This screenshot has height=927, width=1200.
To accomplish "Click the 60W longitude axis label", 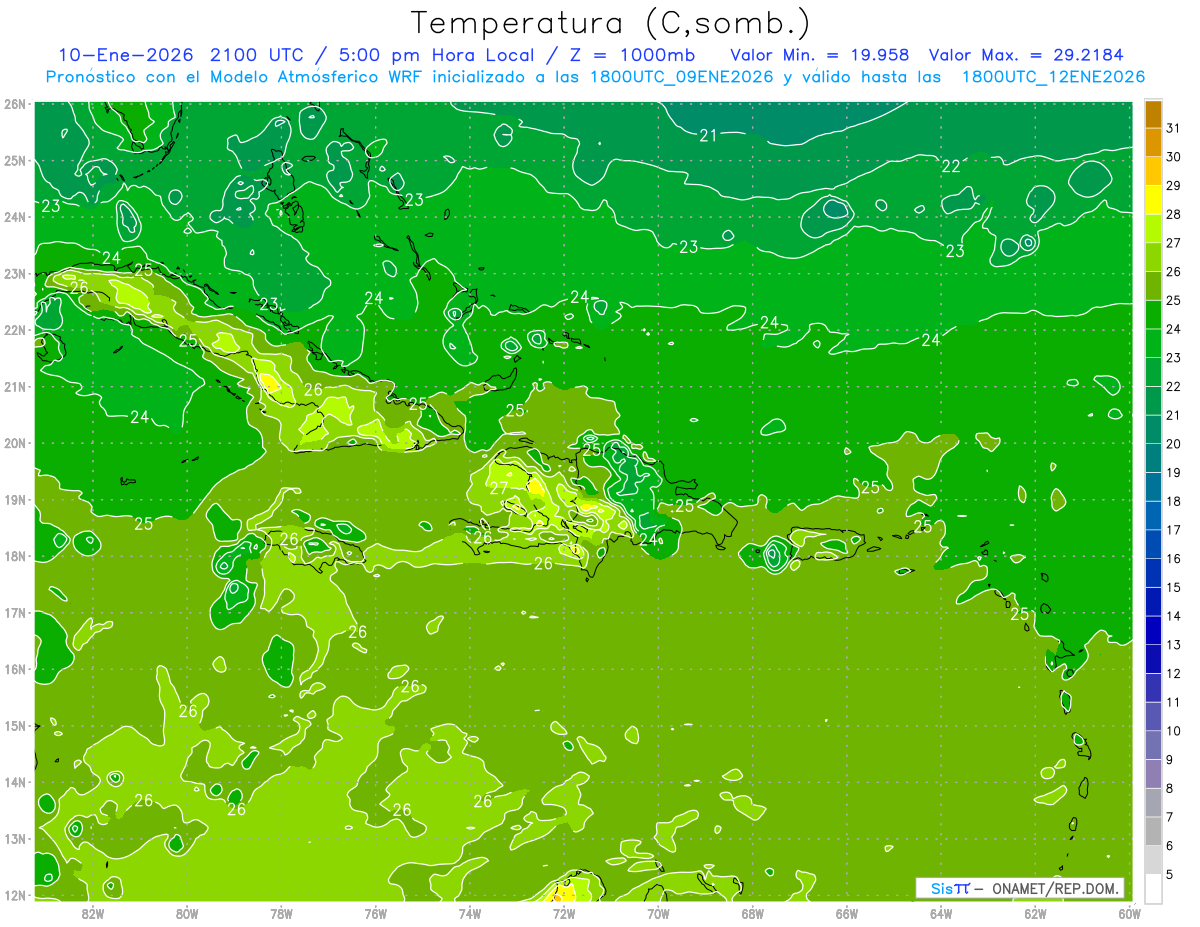I will [x=1129, y=913].
